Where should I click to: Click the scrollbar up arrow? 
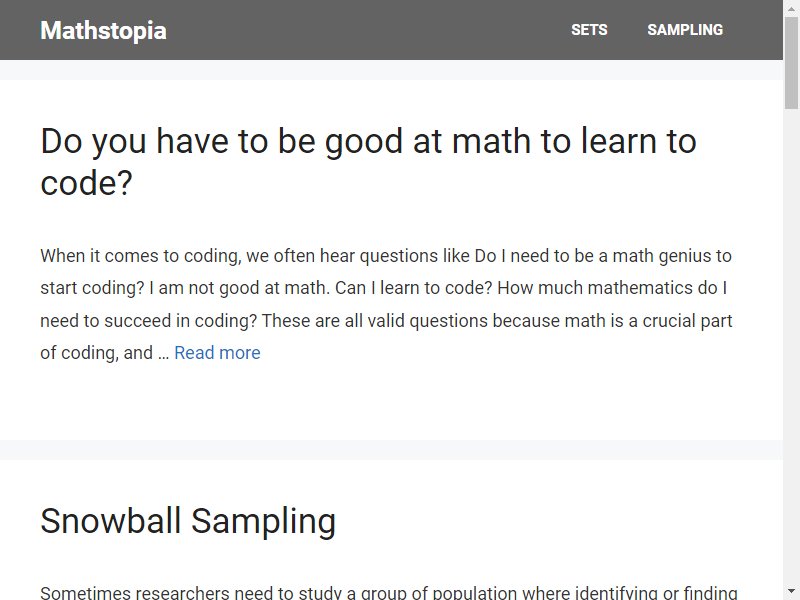pyautogui.click(x=791, y=8)
